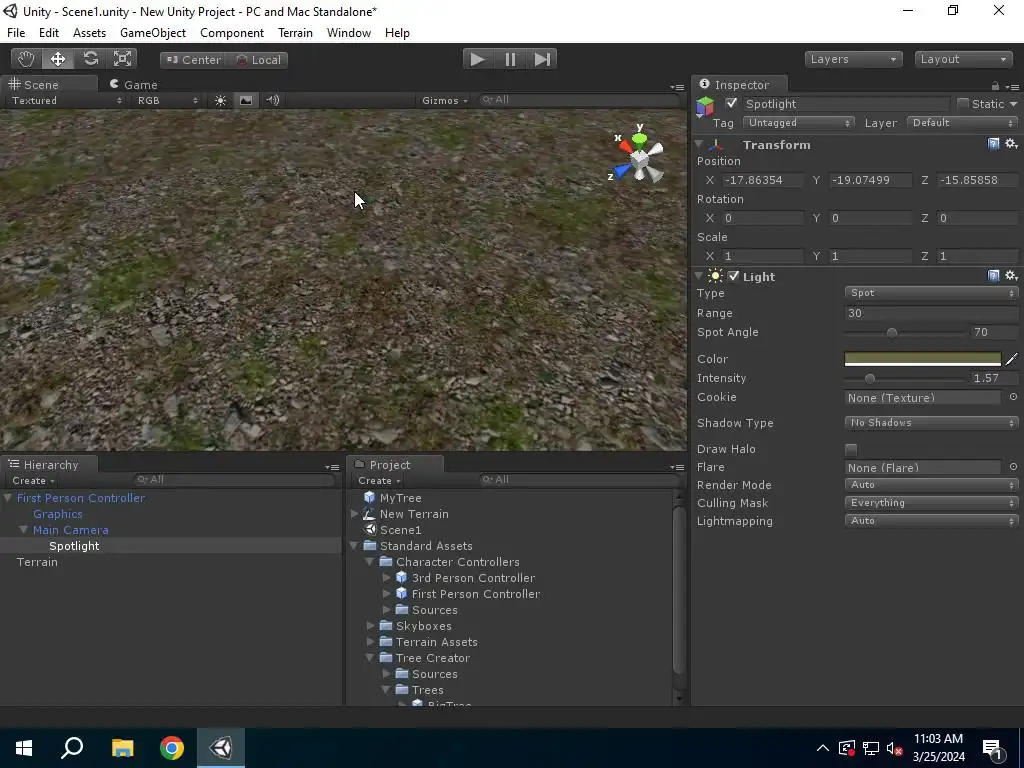Open the Light Type Spot dropdown

(931, 293)
